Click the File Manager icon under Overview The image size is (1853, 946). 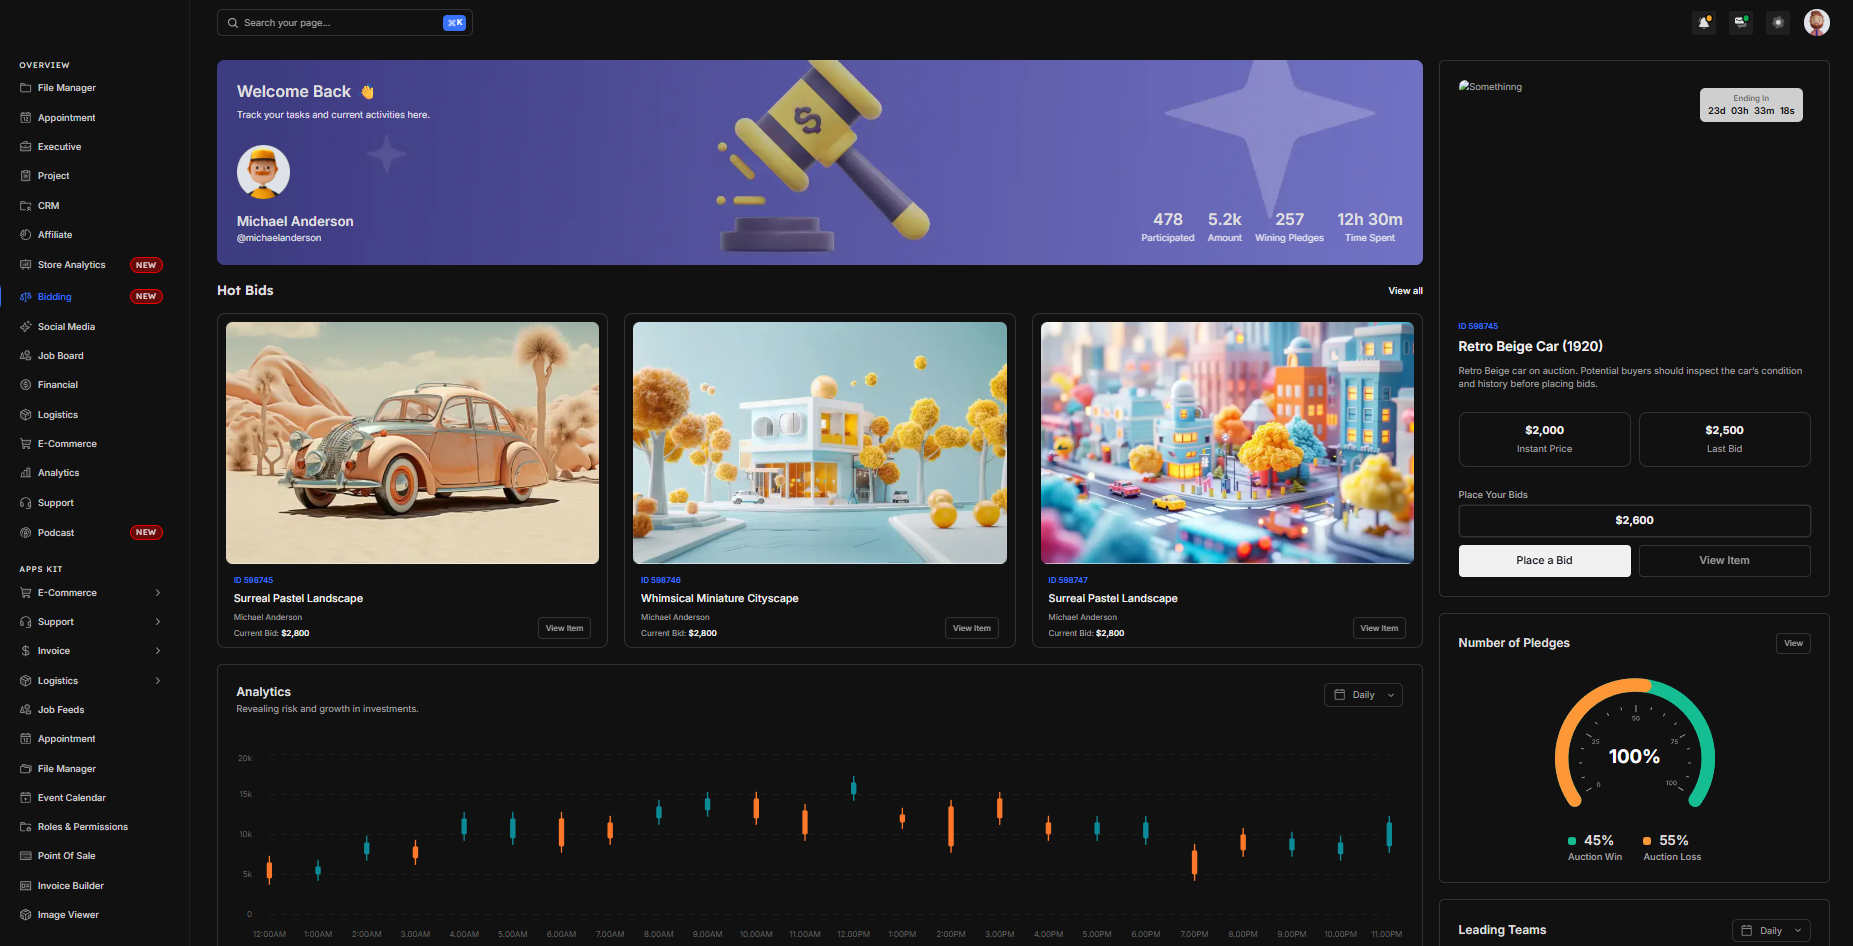coord(26,88)
